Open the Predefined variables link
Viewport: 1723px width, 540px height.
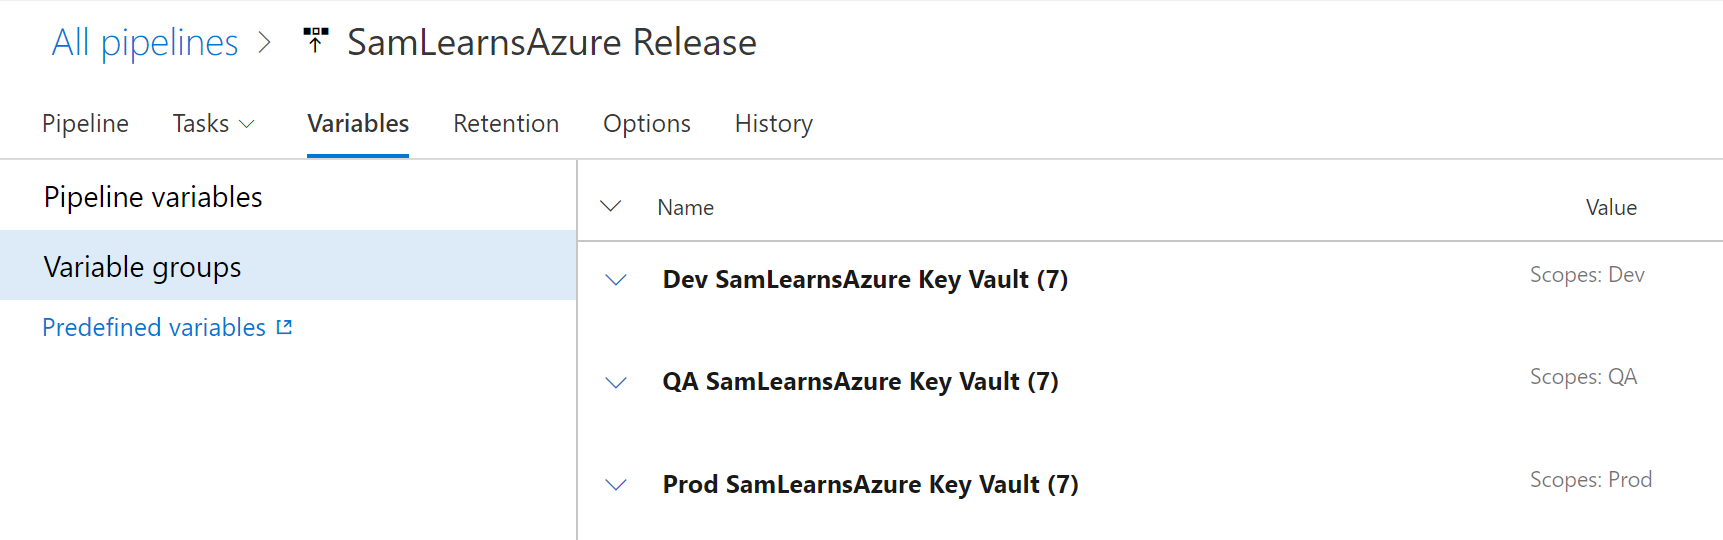154,328
